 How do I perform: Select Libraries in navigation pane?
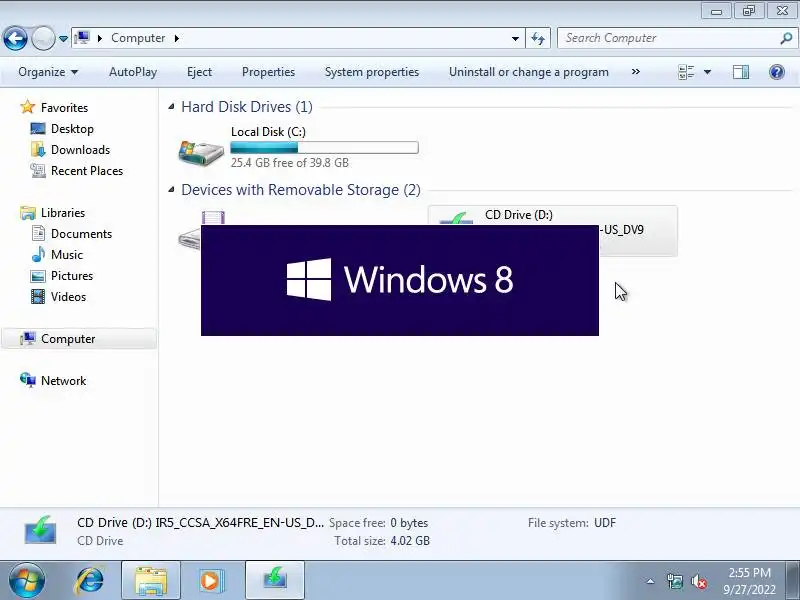click(63, 213)
